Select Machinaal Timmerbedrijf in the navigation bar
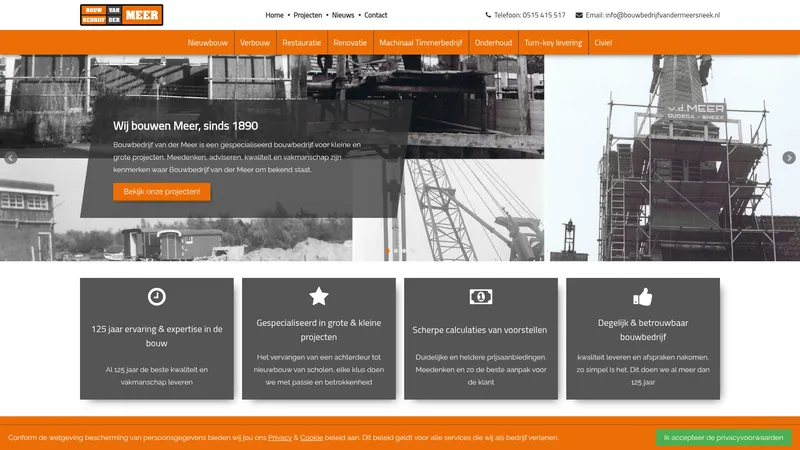The image size is (800, 450). (x=421, y=43)
